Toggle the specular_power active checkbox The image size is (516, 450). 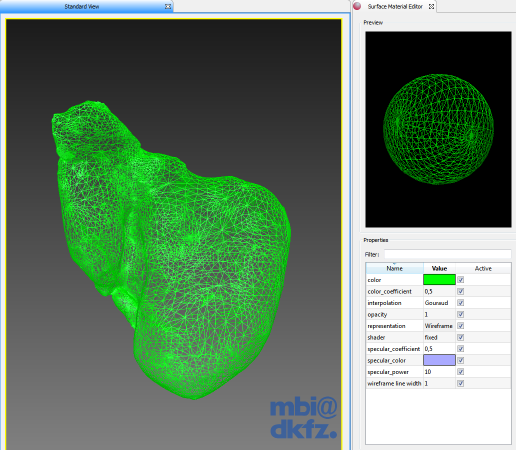click(x=461, y=372)
